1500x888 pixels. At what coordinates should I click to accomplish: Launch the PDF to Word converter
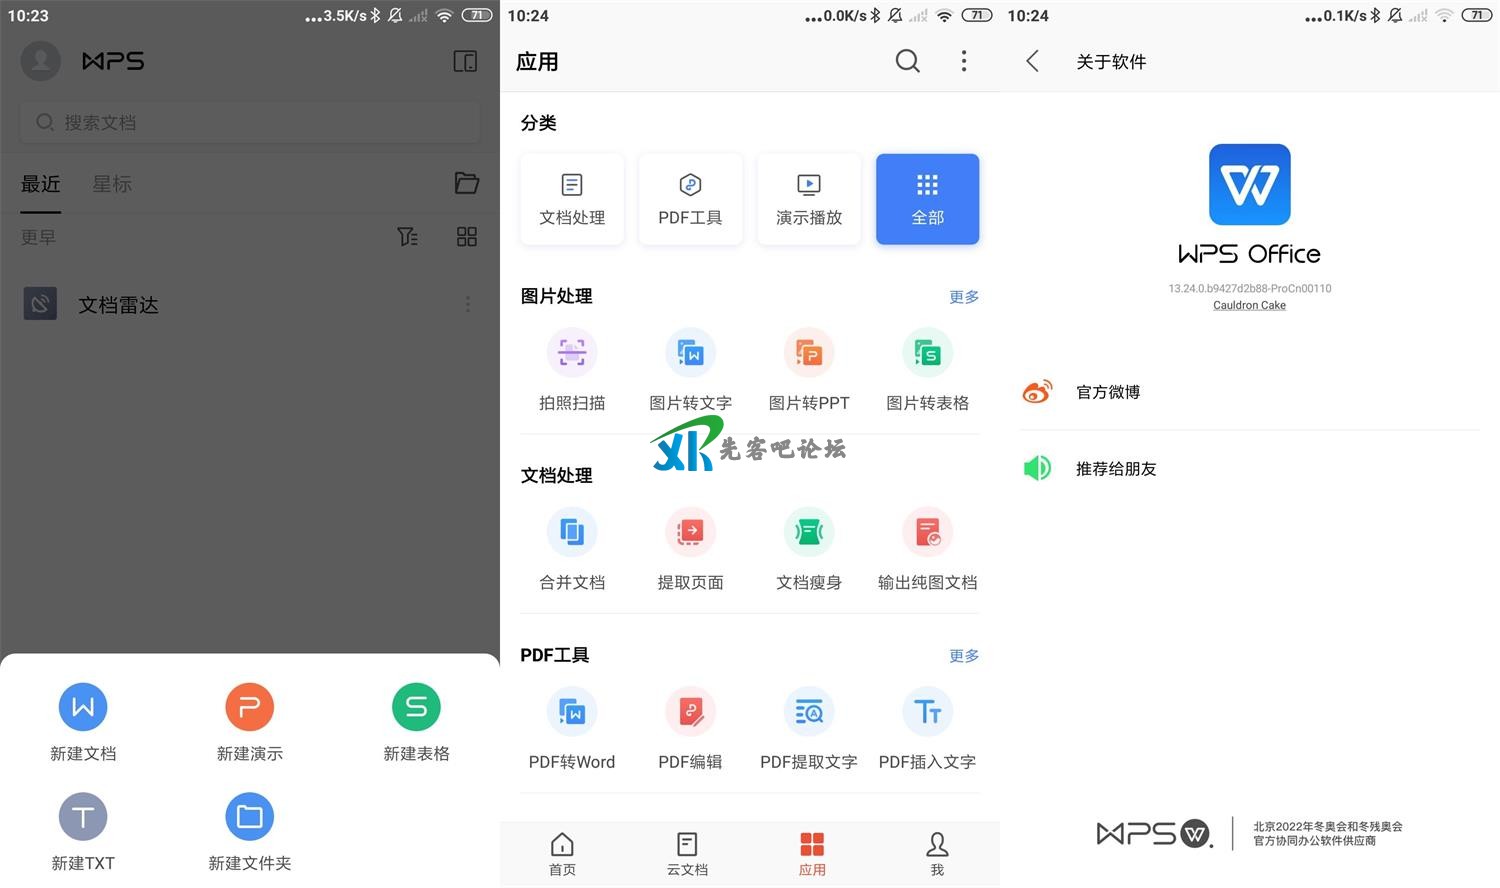tap(572, 713)
